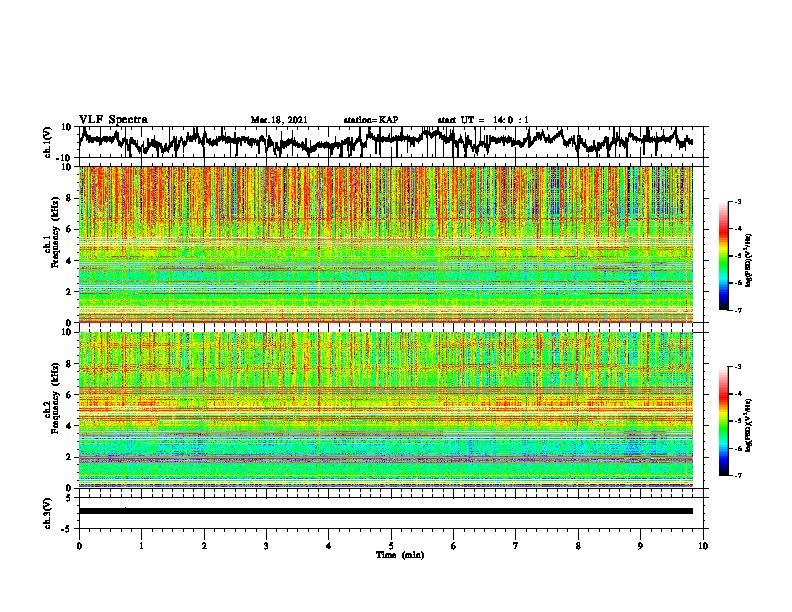This screenshot has width=792, height=612.
Task: Click time axis tick label '3'
Action: coord(266,546)
